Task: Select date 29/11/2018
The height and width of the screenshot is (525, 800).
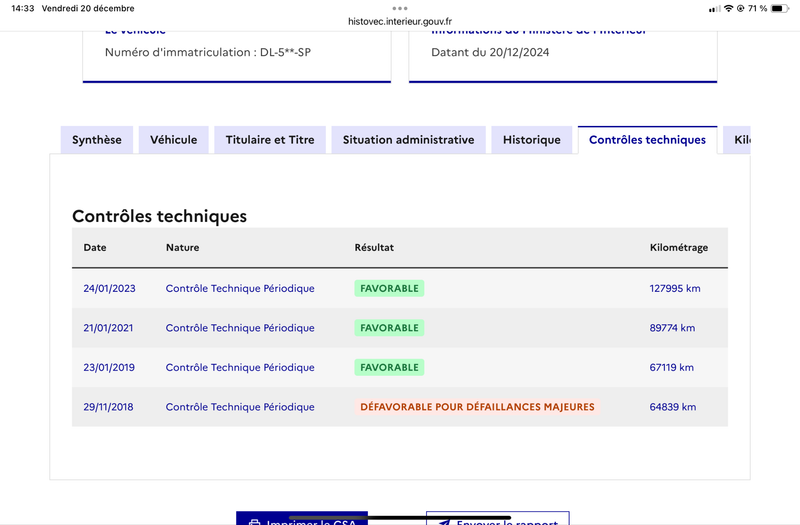Action: click(108, 407)
